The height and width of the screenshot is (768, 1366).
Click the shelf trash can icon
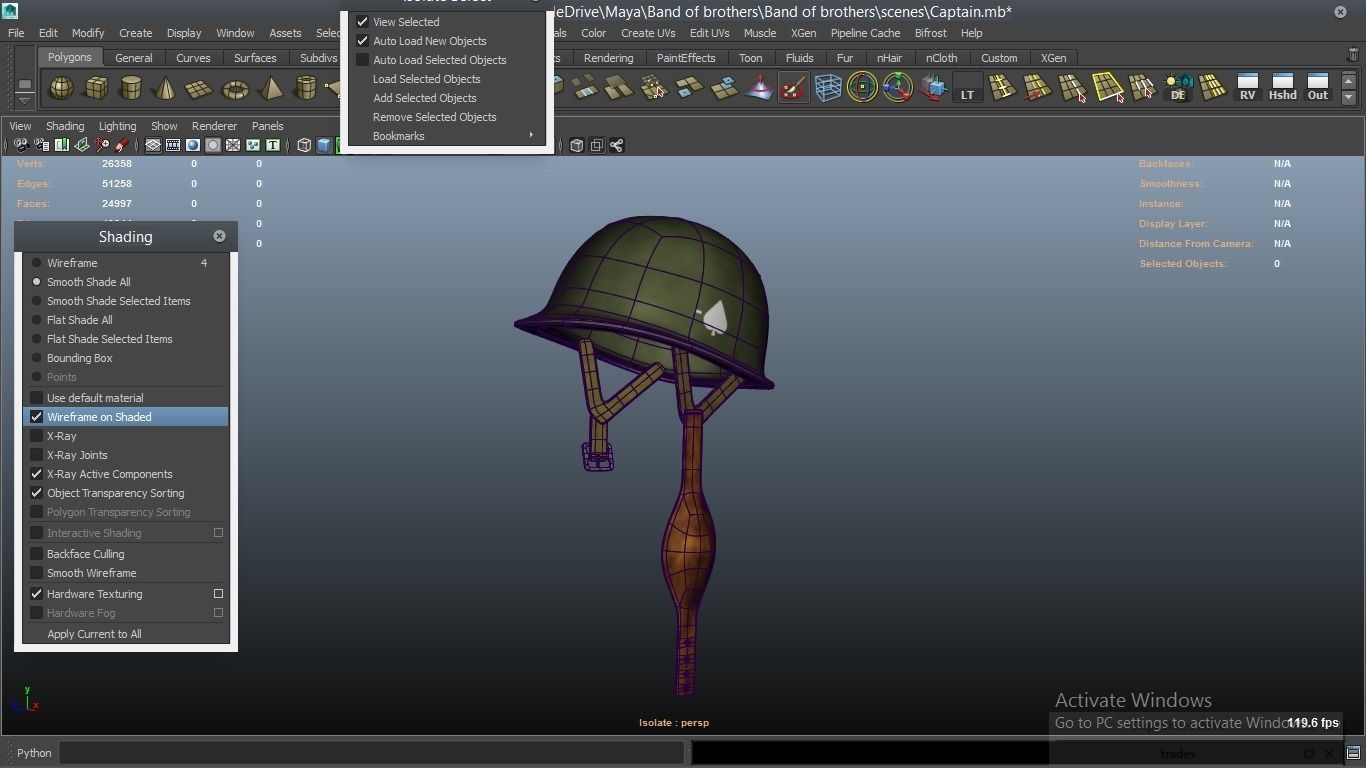1354,57
